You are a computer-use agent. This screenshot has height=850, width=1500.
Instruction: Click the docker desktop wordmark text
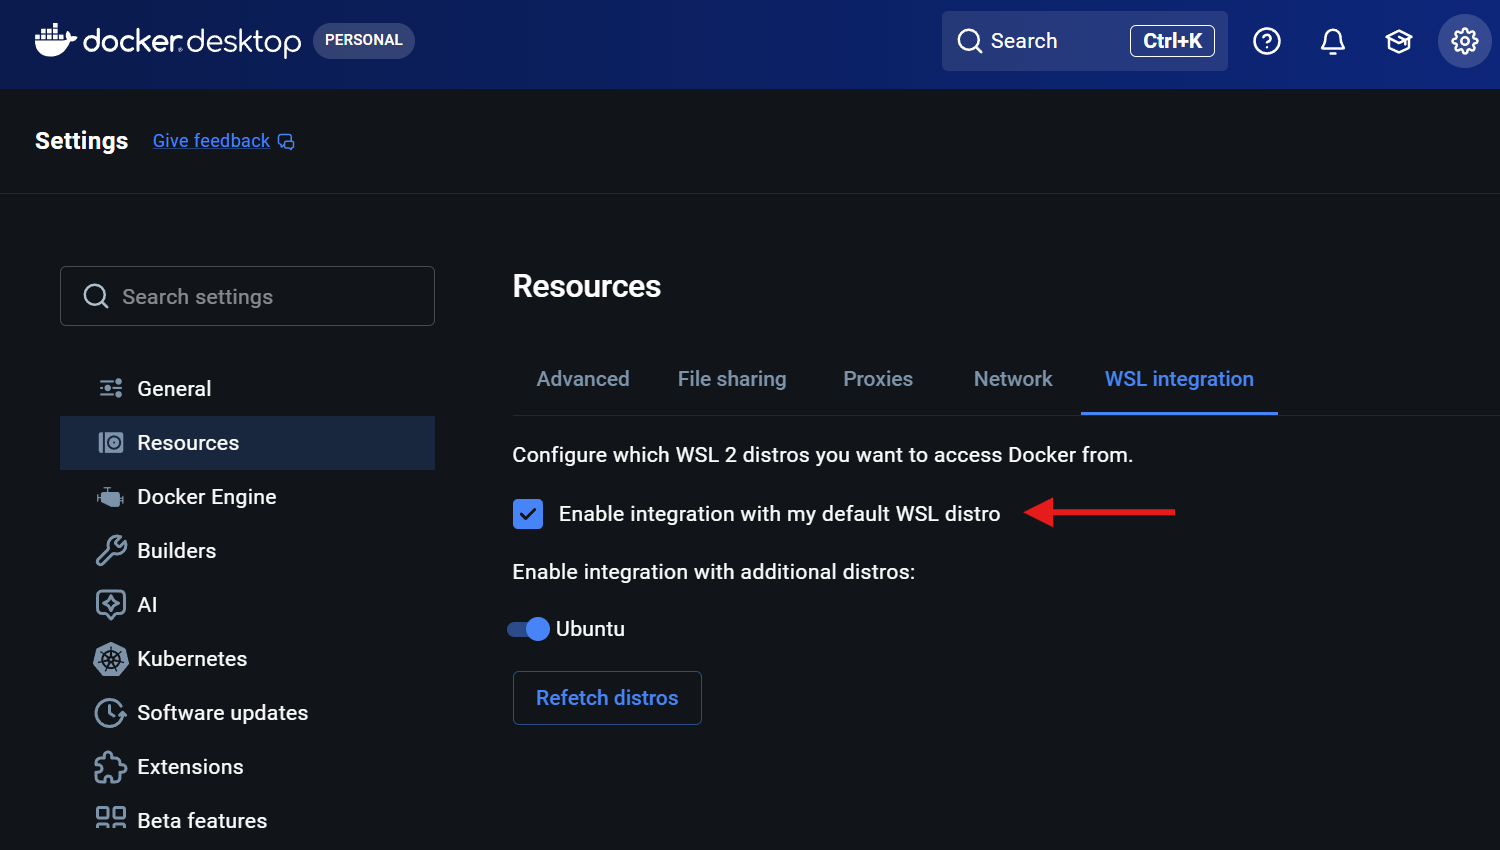tap(192, 41)
